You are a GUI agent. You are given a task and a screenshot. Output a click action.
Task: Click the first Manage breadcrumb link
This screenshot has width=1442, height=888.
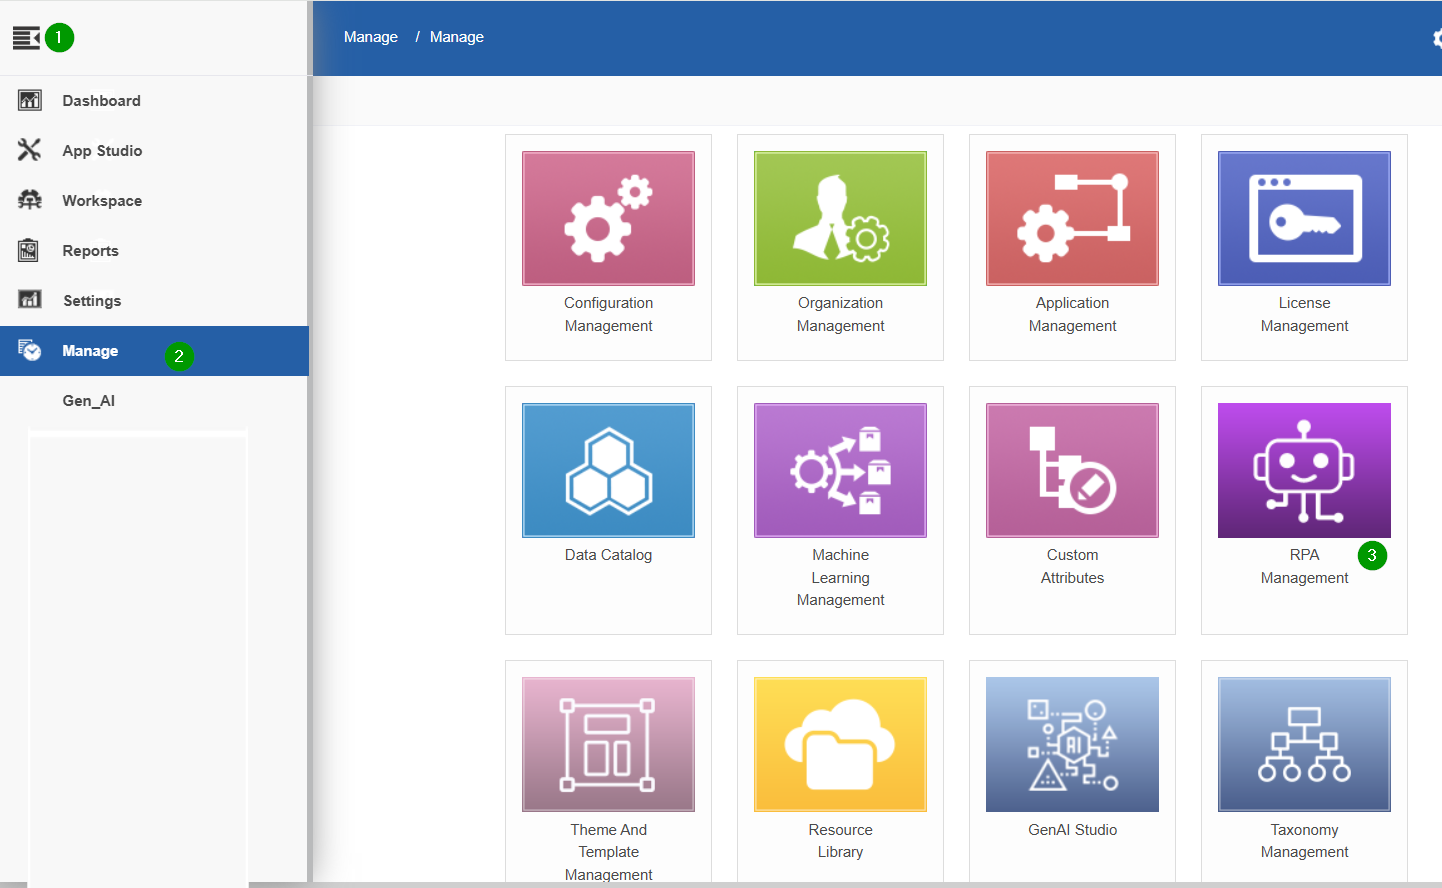[371, 37]
